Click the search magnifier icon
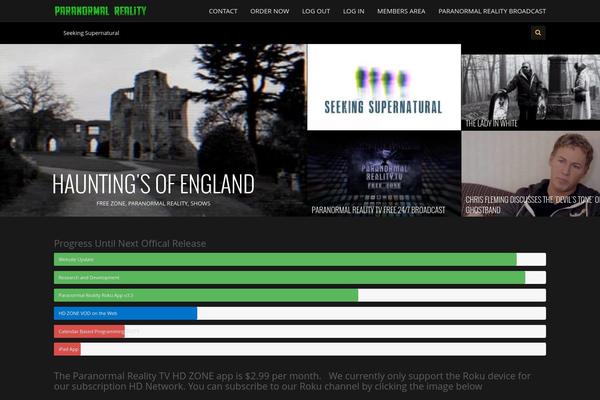The image size is (600, 400). tap(538, 33)
